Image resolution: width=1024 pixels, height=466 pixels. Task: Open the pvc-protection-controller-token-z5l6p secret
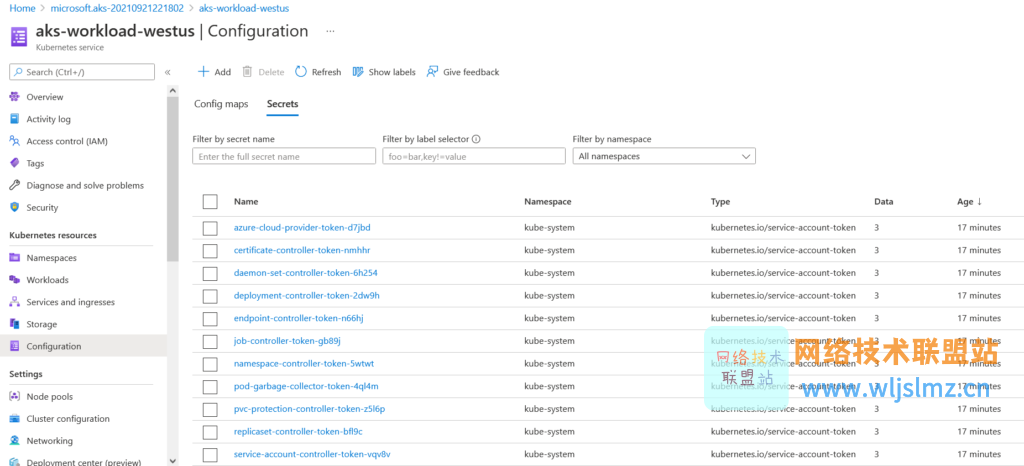tap(310, 409)
